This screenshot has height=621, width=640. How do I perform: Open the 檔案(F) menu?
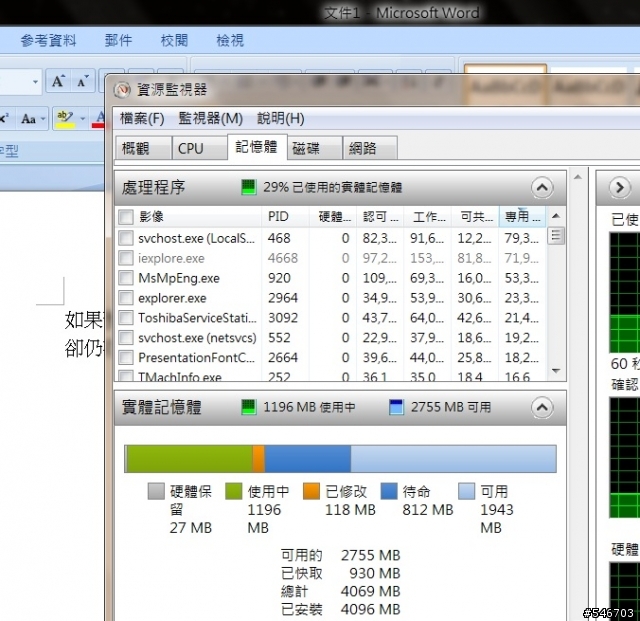pyautogui.click(x=142, y=118)
